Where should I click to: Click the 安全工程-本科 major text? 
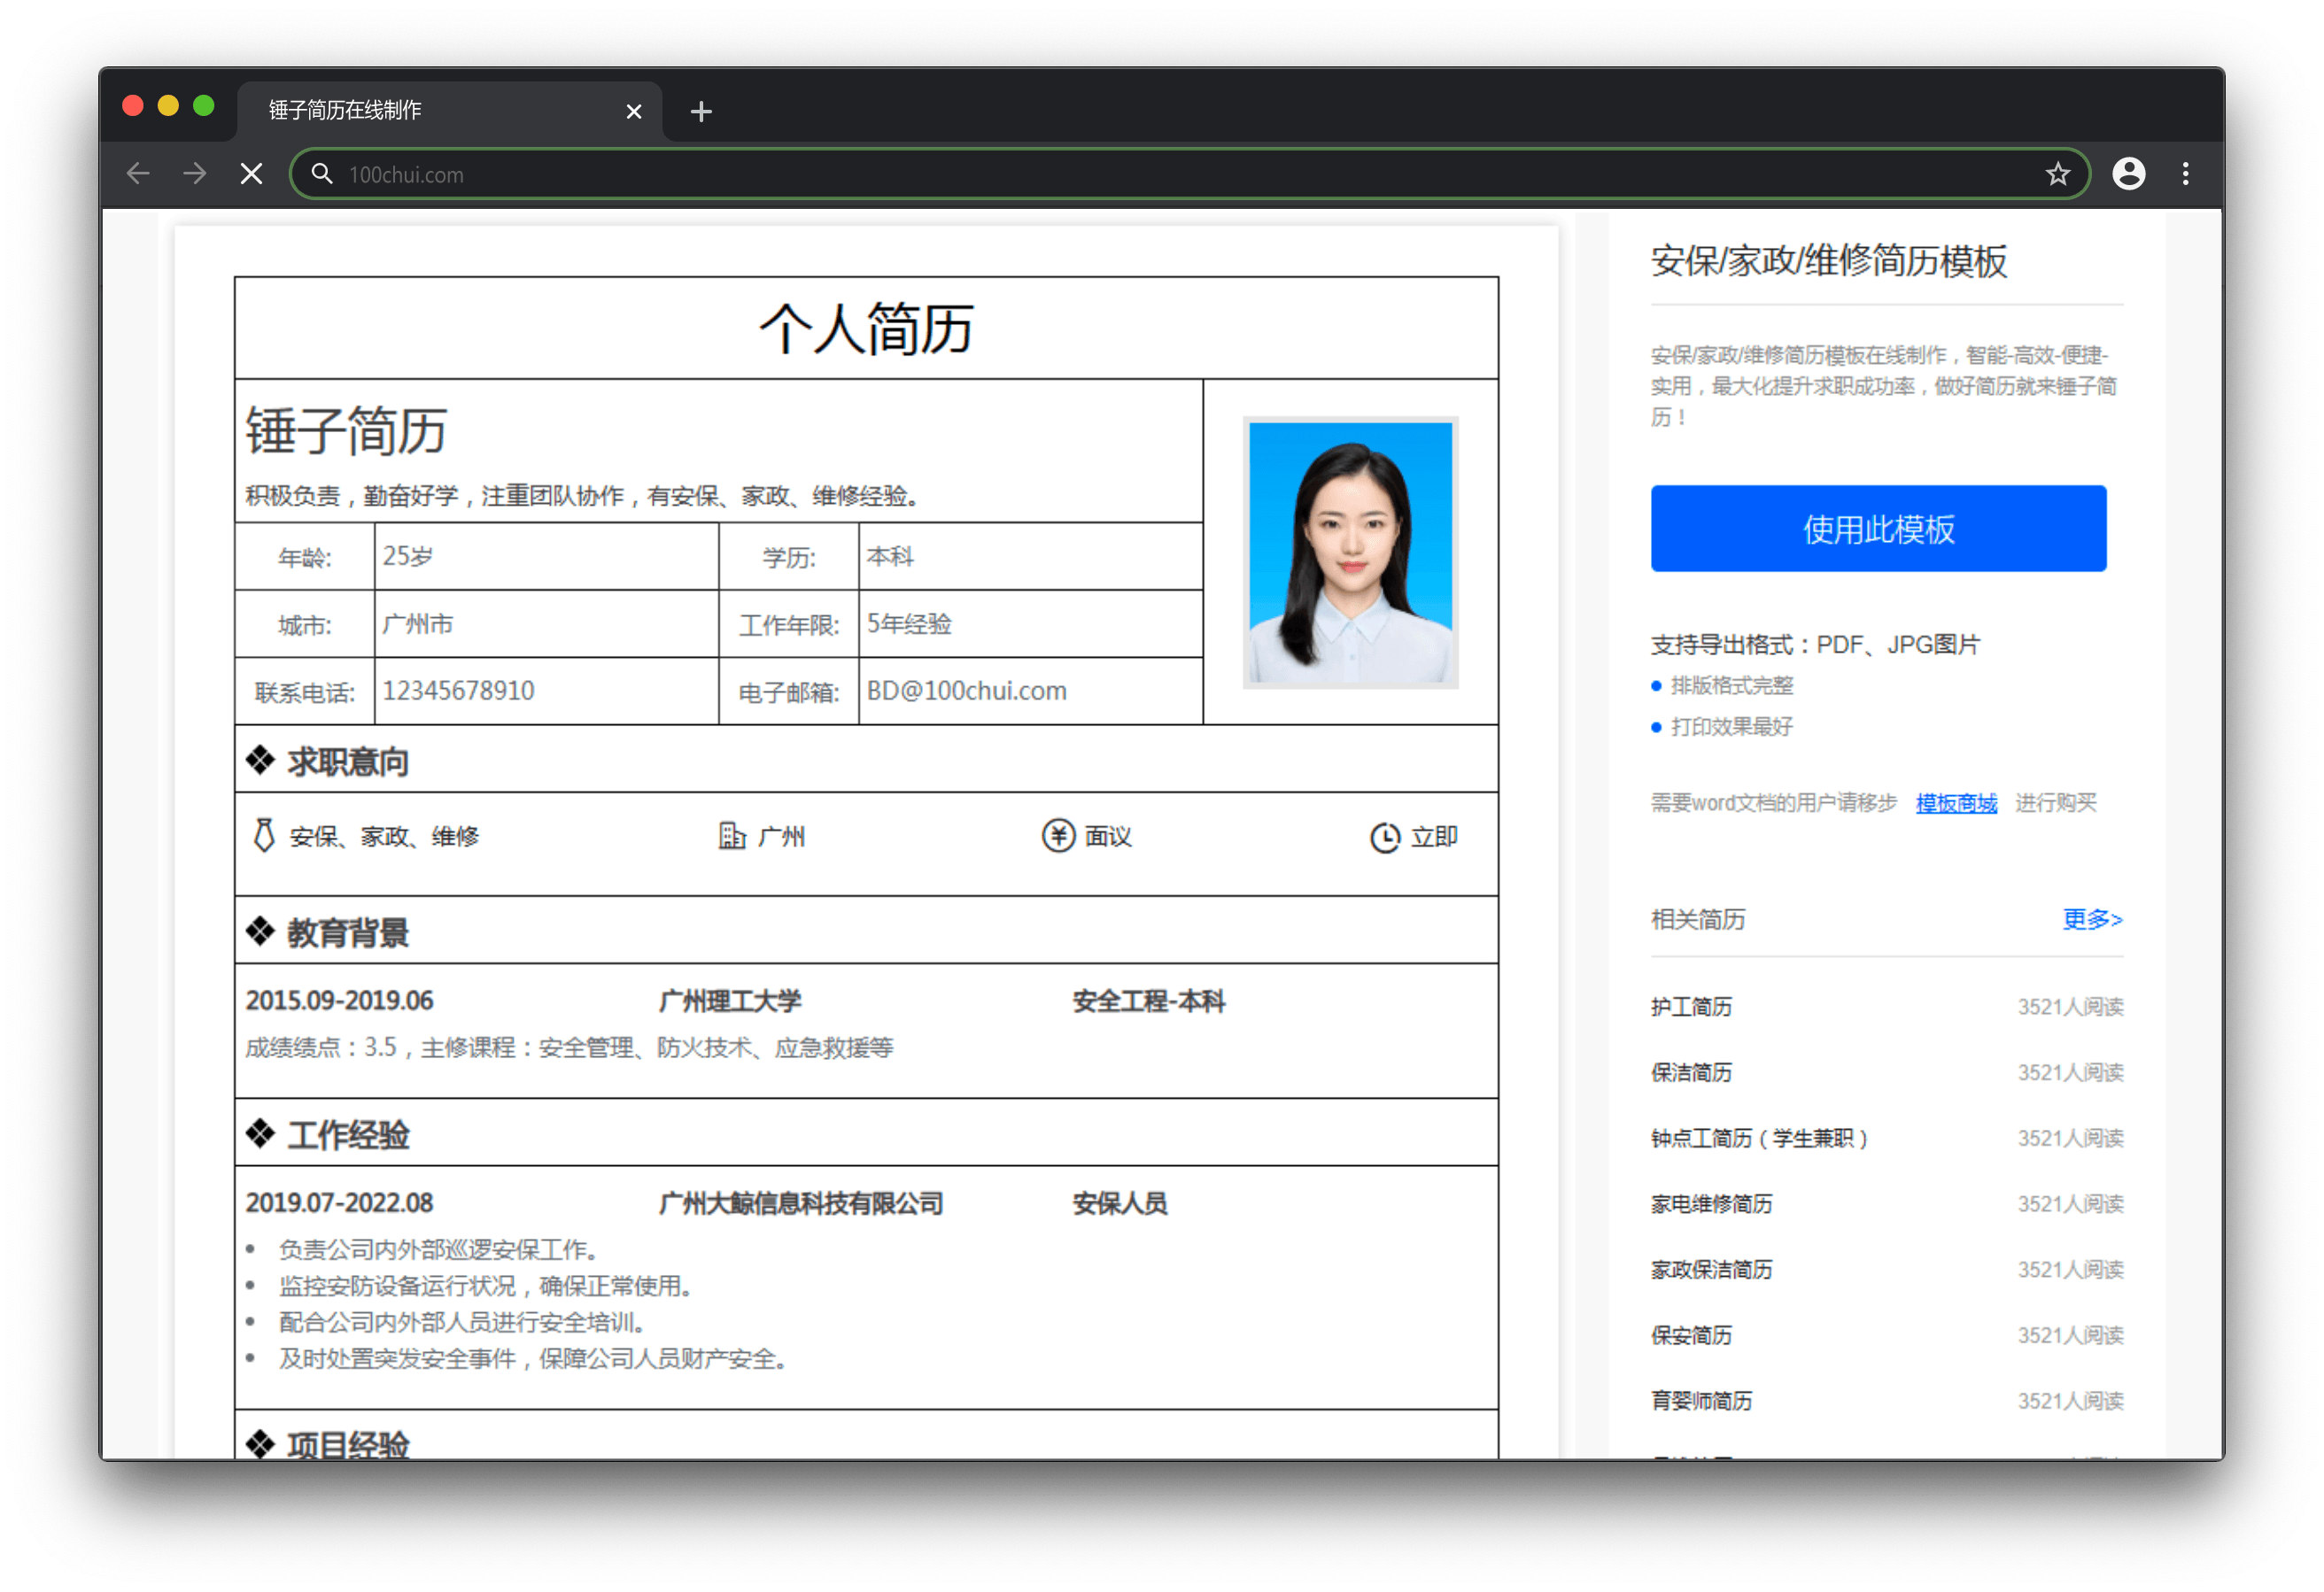1148,1001
